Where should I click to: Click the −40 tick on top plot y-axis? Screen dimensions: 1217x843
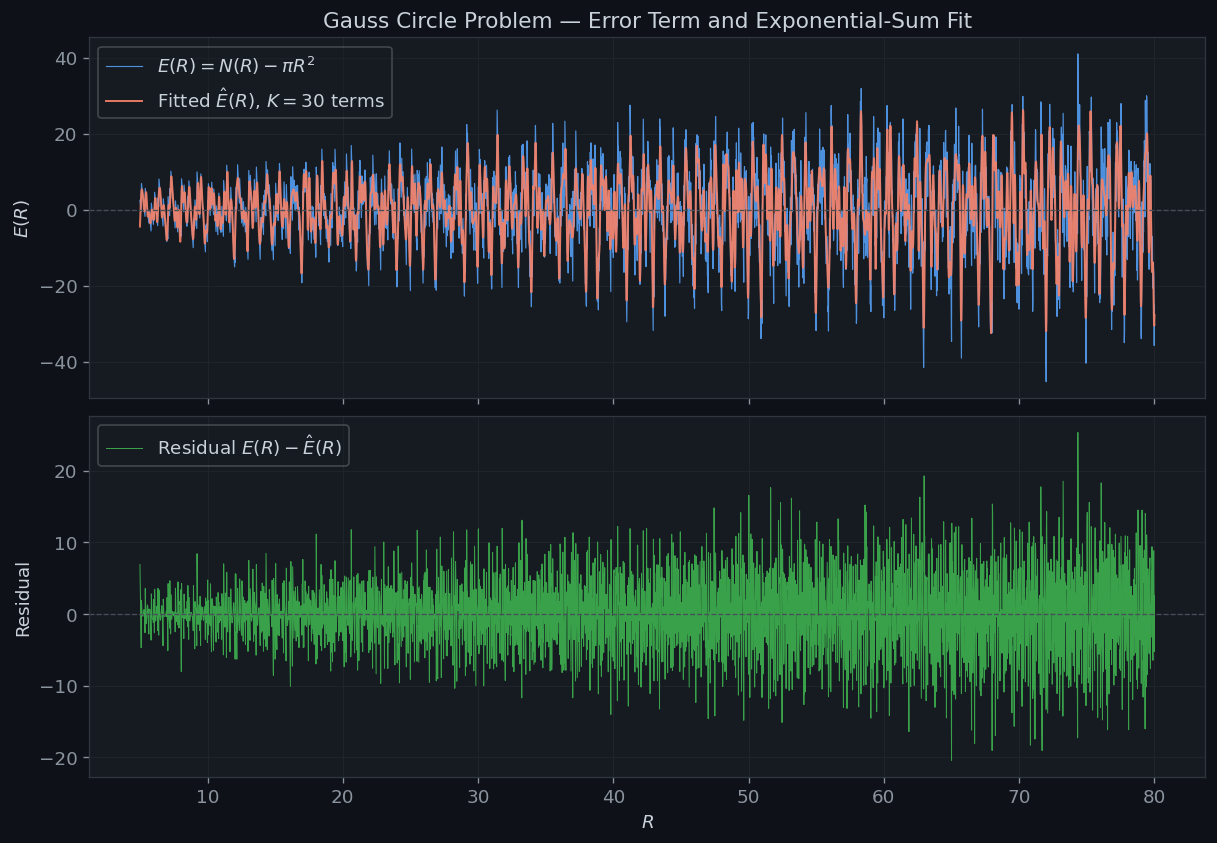coord(58,362)
